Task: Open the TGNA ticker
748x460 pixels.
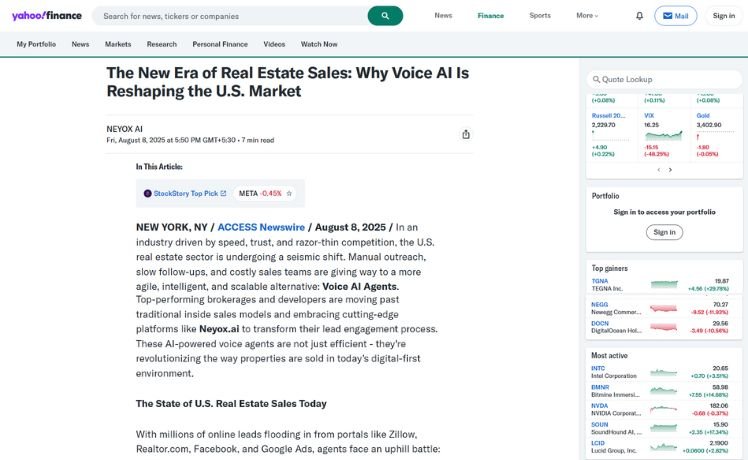Action: point(600,281)
